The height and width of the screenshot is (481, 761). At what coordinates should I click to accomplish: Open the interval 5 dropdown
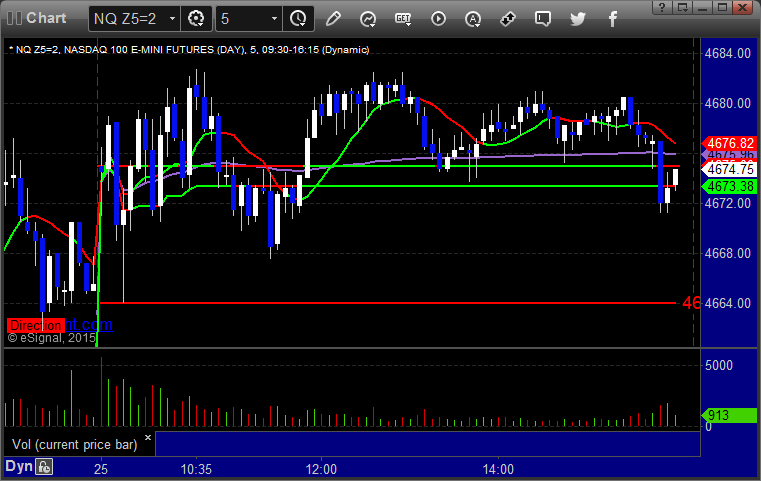pos(274,19)
